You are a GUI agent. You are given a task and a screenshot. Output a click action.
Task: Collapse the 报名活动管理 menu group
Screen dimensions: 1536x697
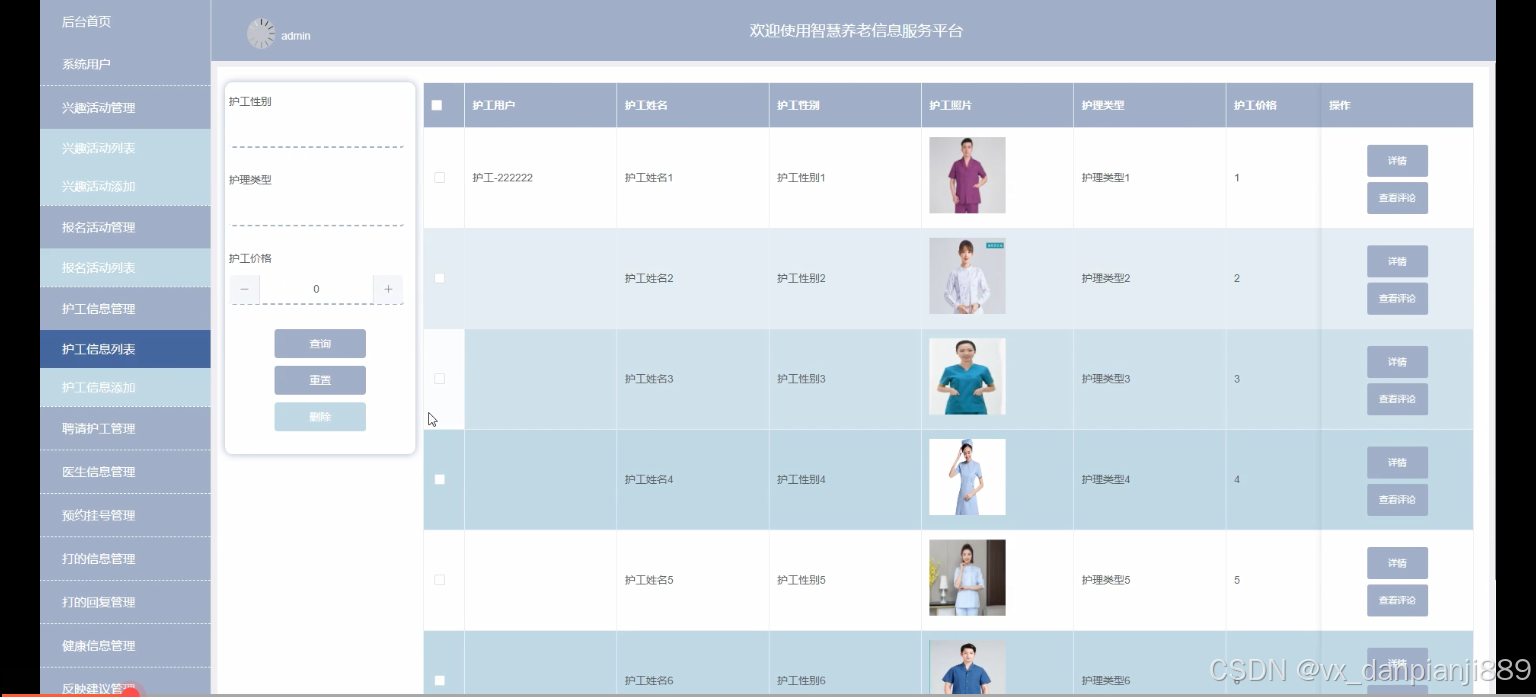tap(125, 227)
